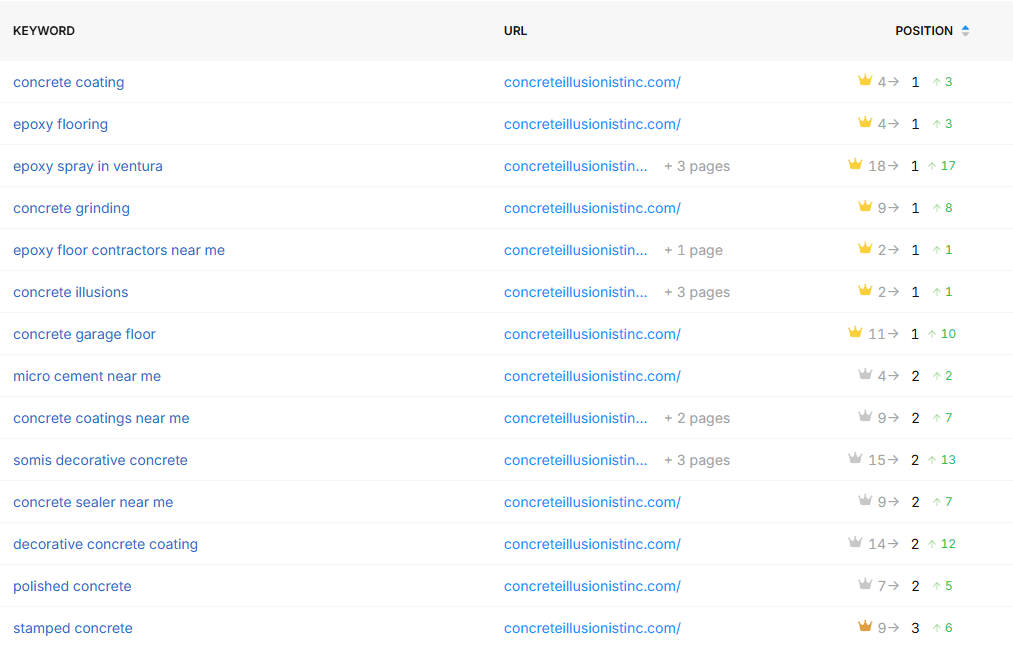This screenshot has height=646, width=1013.
Task: Visit truncated URL for epoxy floor contractors near me
Action: pos(576,250)
